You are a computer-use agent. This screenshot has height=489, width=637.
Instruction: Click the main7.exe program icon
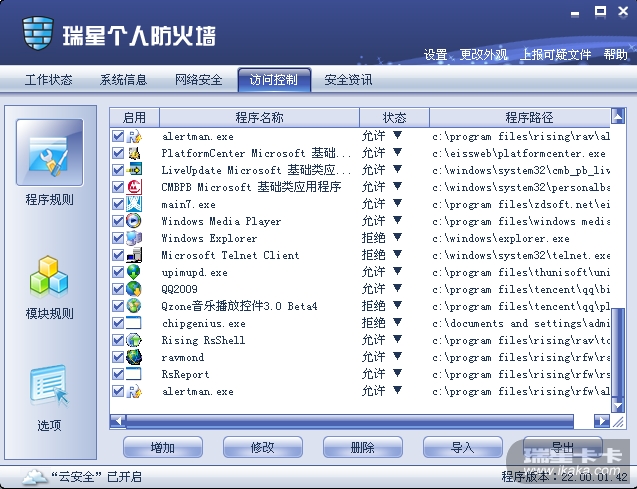point(134,204)
